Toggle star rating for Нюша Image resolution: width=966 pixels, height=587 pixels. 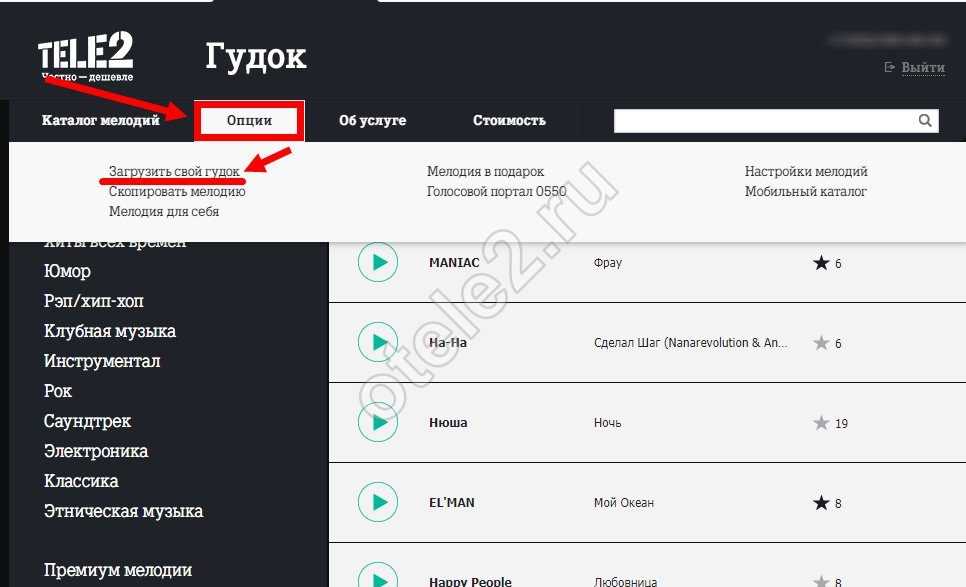pyautogui.click(x=821, y=423)
